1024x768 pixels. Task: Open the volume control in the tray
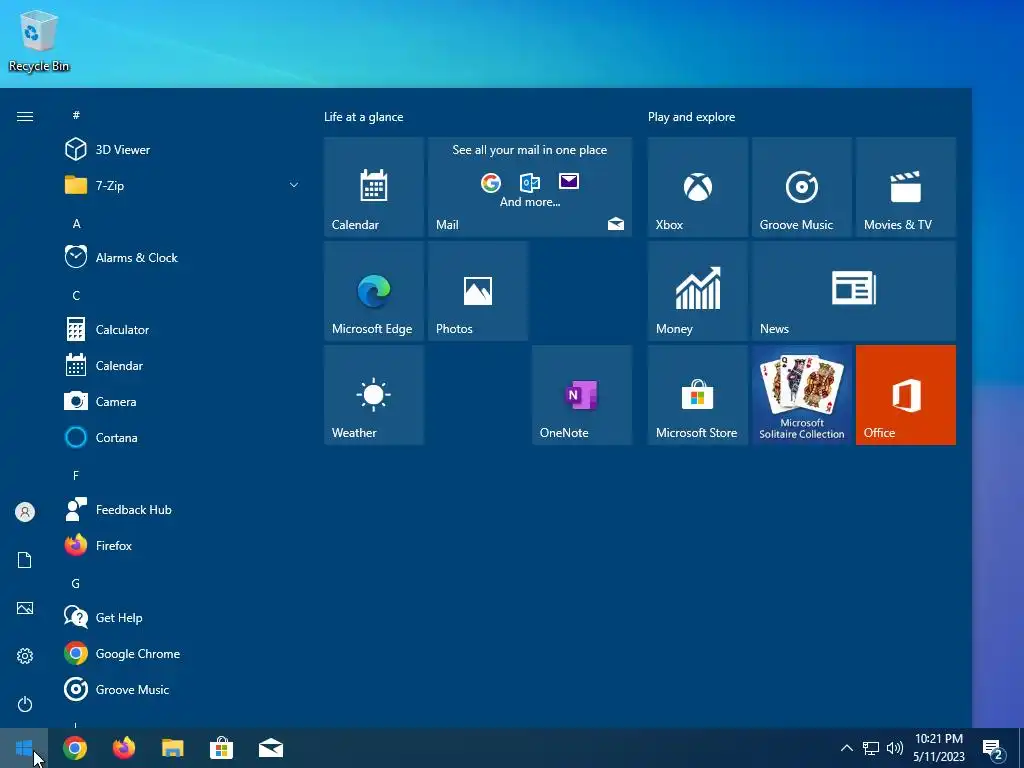pyautogui.click(x=895, y=748)
